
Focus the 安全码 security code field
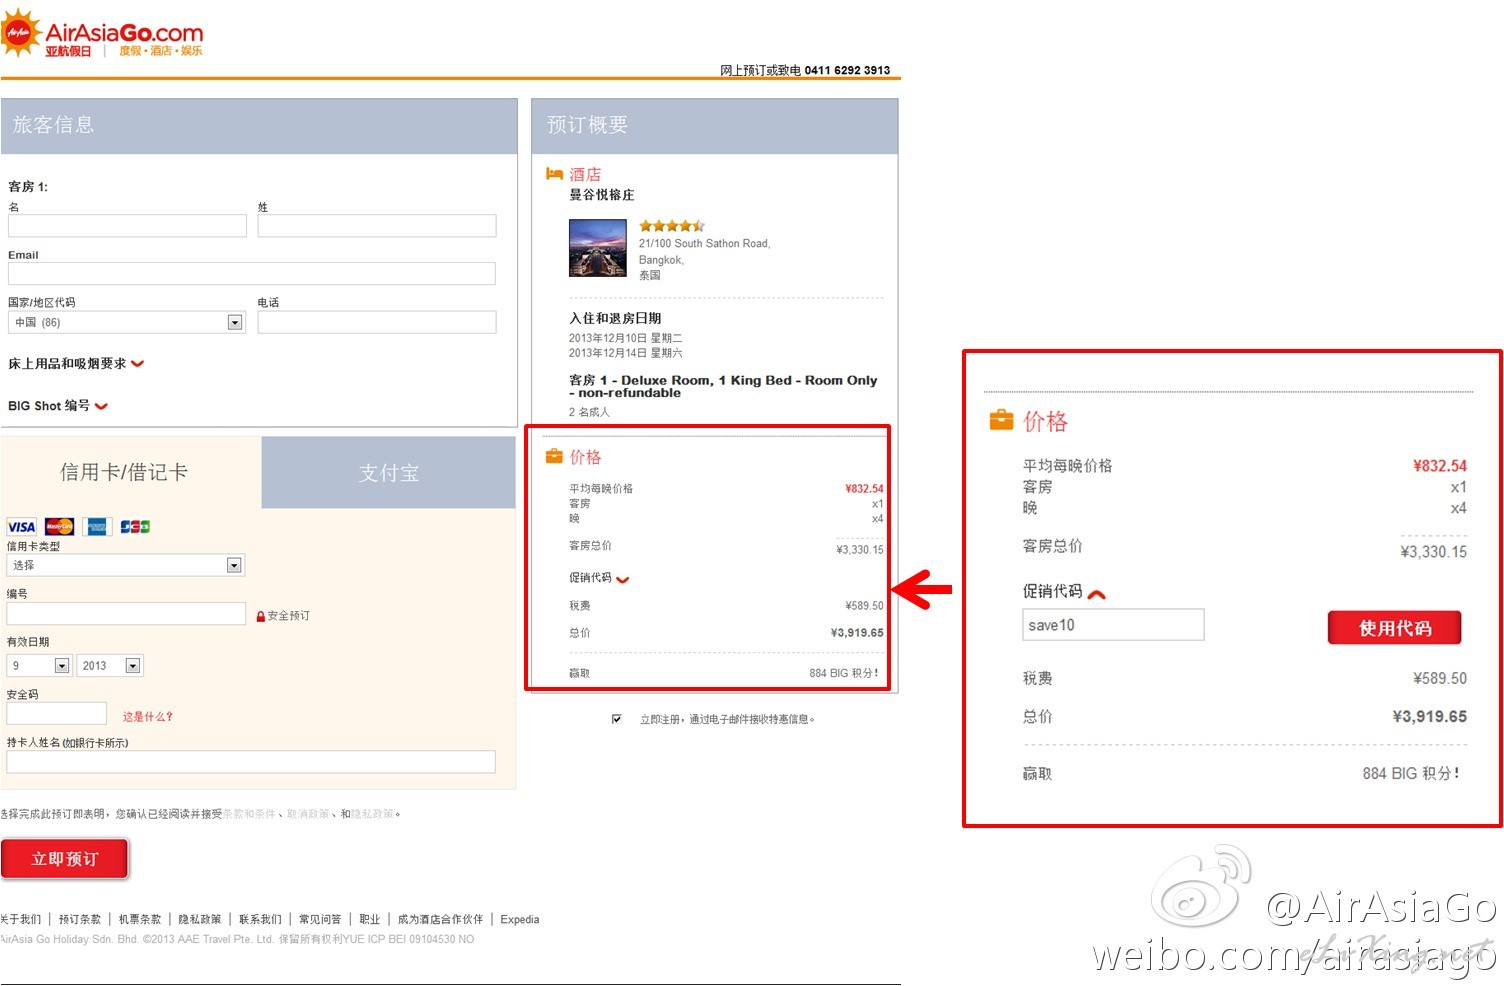pos(56,713)
